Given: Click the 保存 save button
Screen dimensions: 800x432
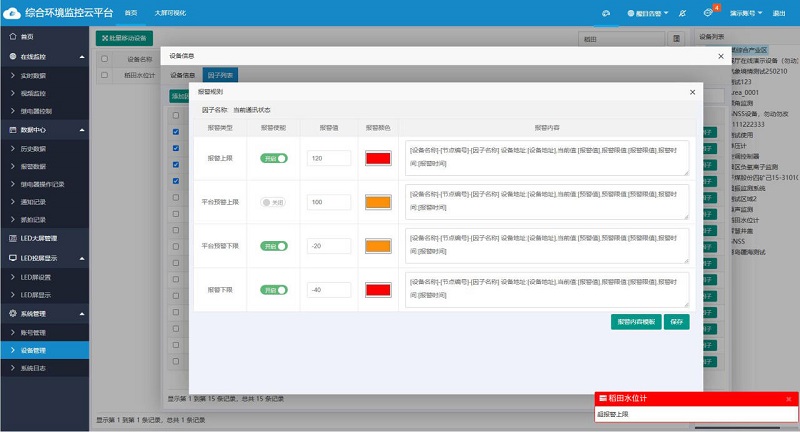Looking at the screenshot, I should [677, 322].
